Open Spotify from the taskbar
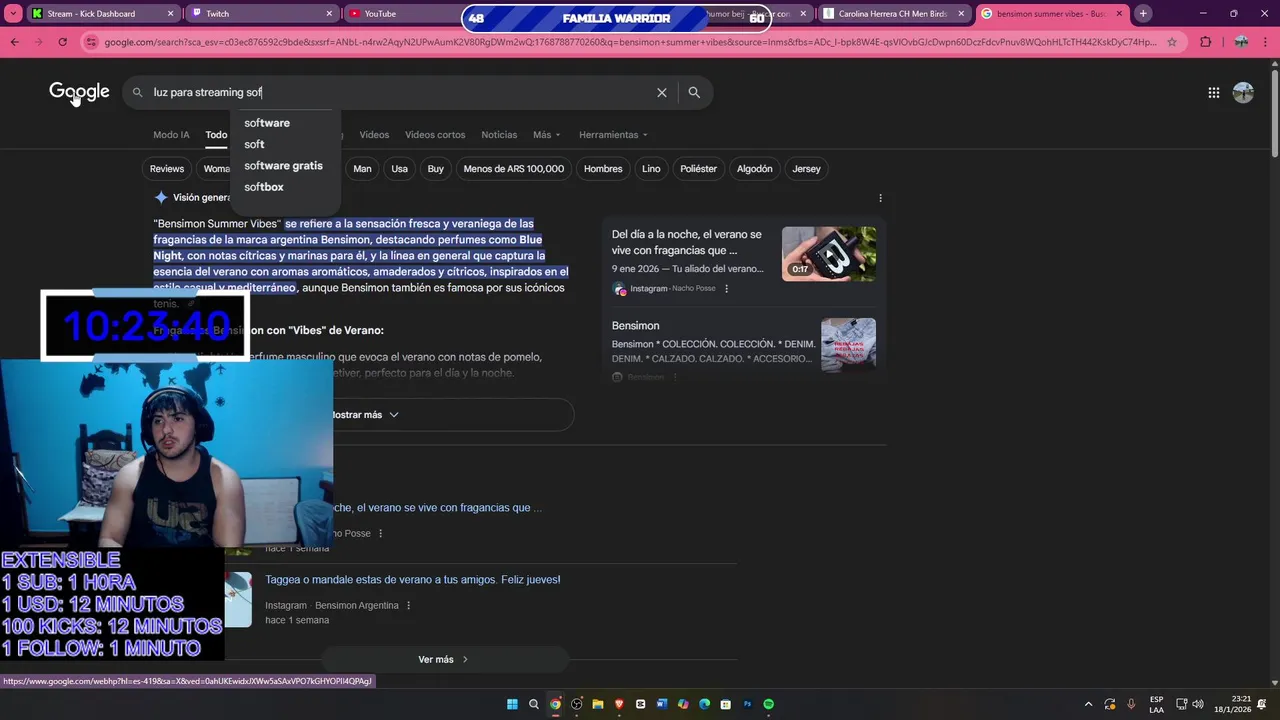Screen dimensions: 1280x720 pos(768,704)
